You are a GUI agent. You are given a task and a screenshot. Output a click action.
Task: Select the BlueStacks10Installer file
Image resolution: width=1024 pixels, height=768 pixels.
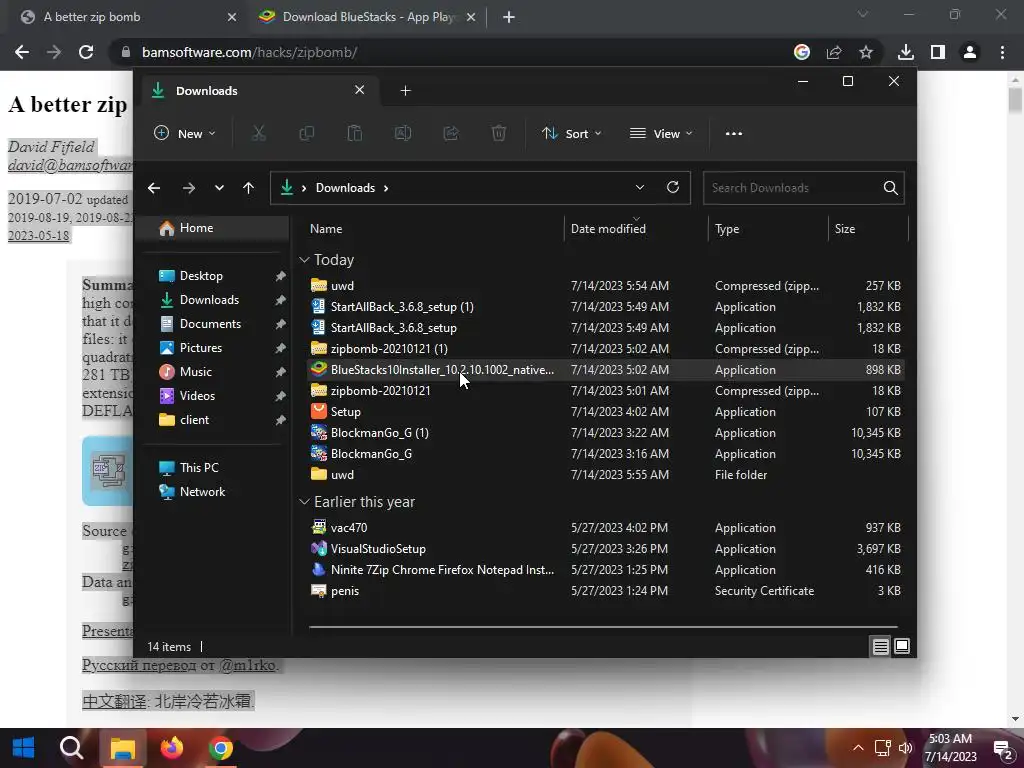(x=605, y=370)
